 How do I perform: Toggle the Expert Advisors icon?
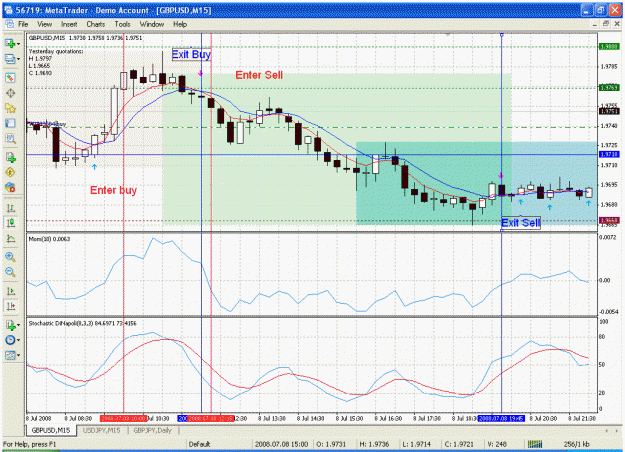click(10, 187)
